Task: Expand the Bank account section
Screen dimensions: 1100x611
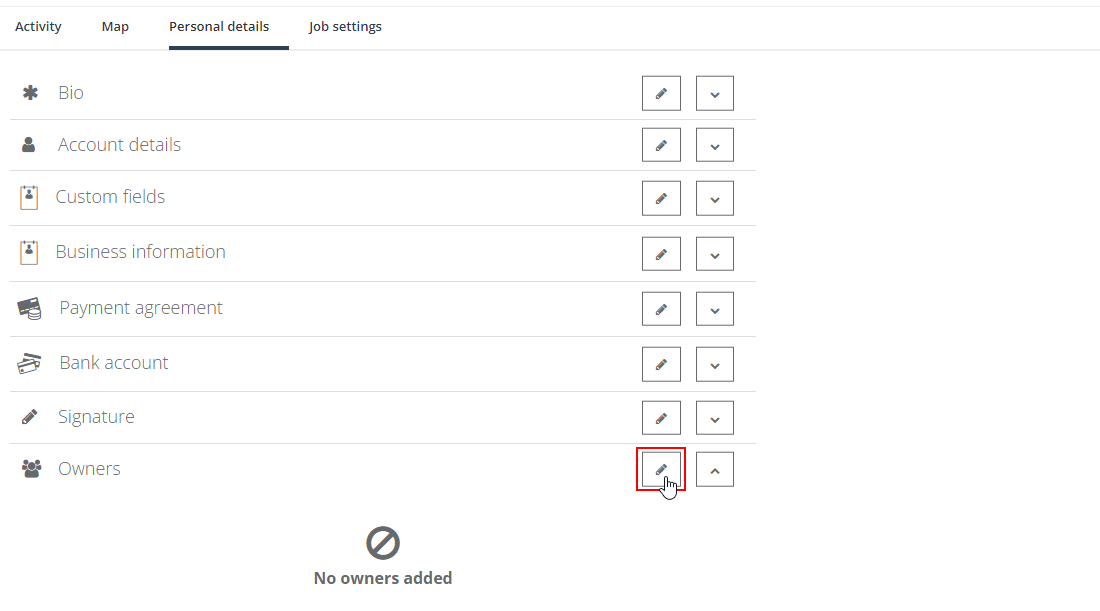Action: pyautogui.click(x=715, y=365)
